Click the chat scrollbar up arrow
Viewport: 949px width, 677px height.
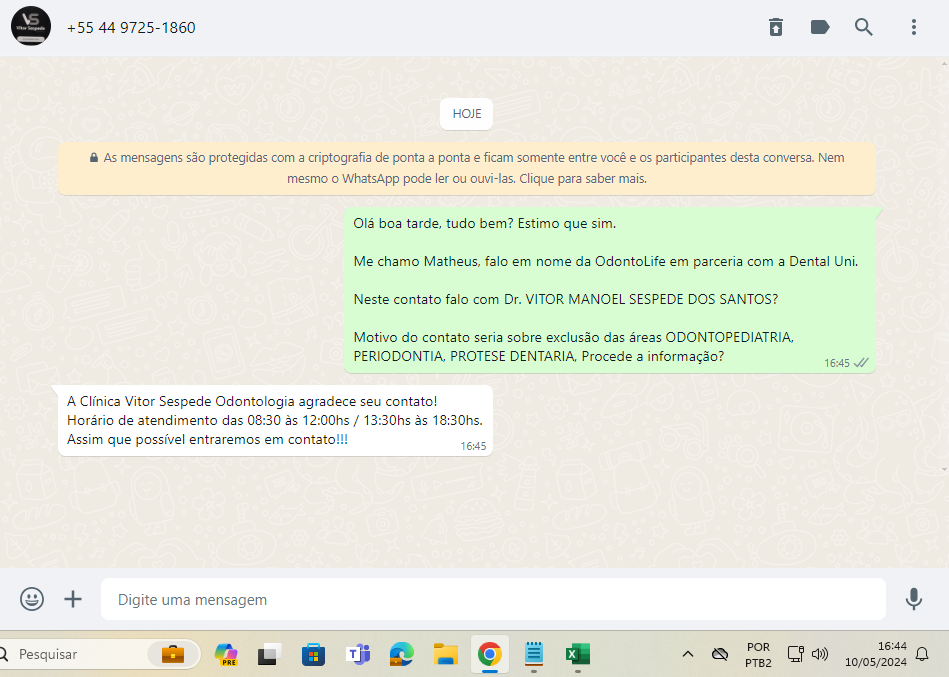(x=944, y=62)
